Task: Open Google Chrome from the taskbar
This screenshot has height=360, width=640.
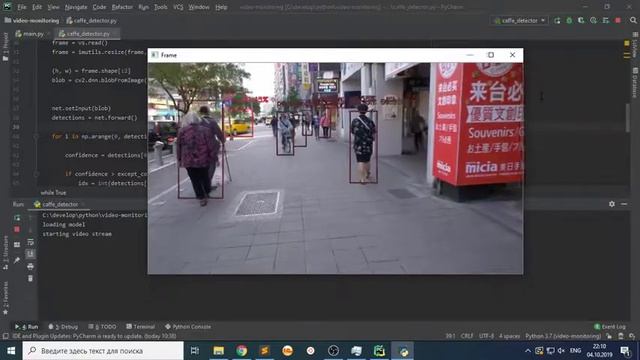Action: pos(241,351)
